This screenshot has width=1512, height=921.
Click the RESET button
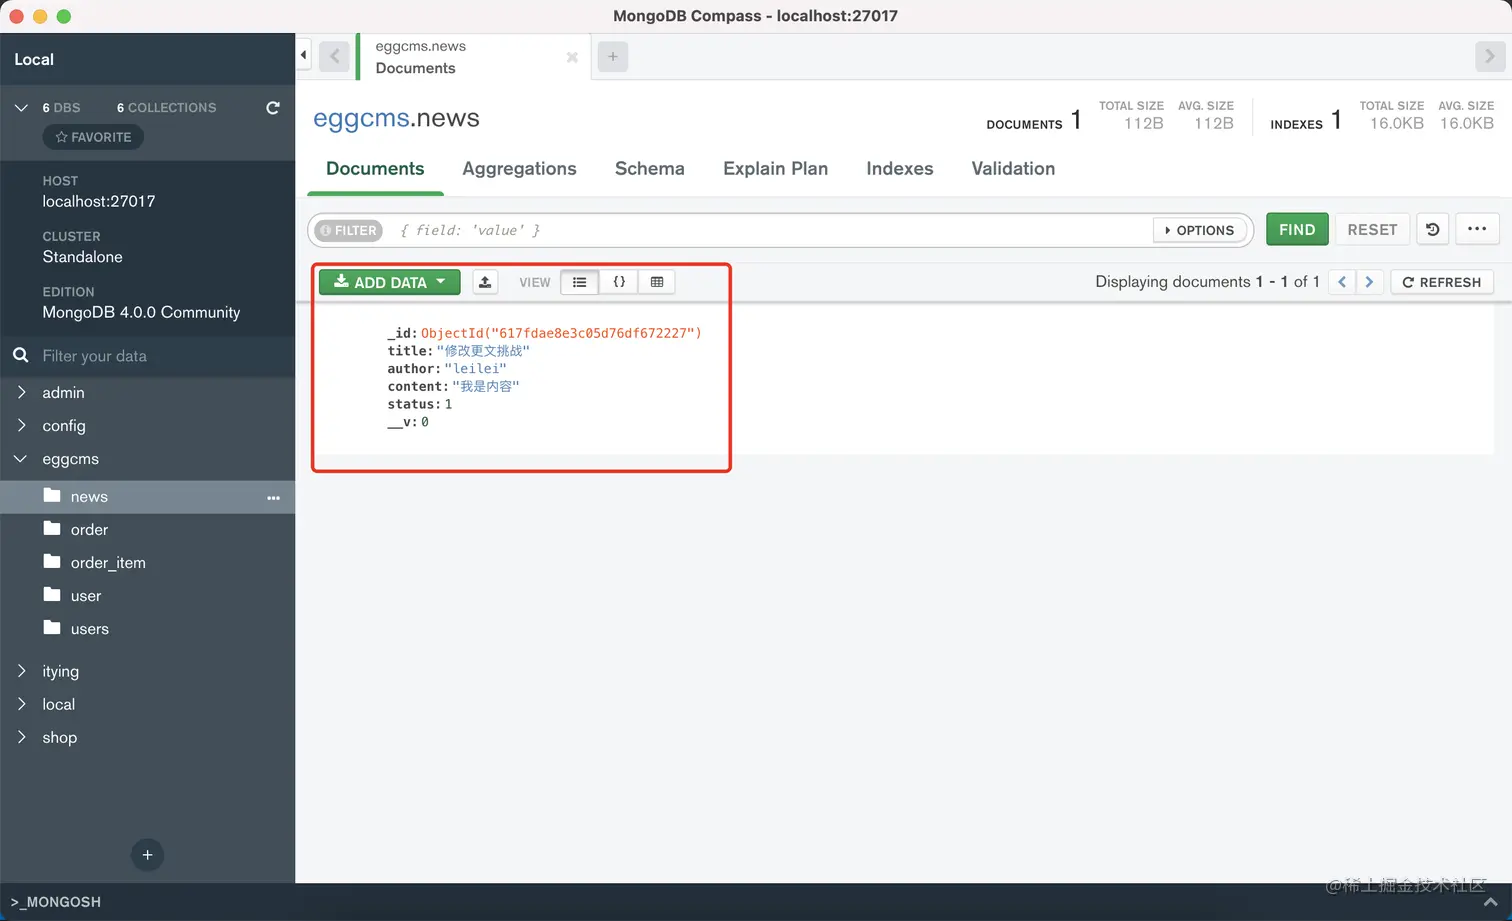click(x=1372, y=229)
